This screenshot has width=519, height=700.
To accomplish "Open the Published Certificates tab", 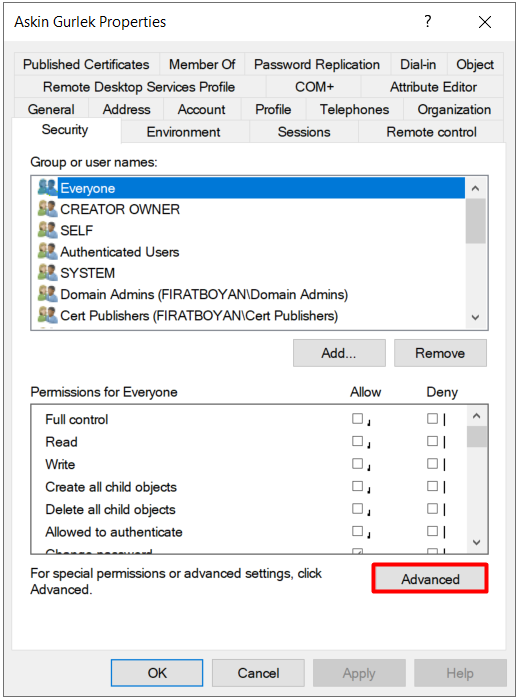I will click(86, 64).
